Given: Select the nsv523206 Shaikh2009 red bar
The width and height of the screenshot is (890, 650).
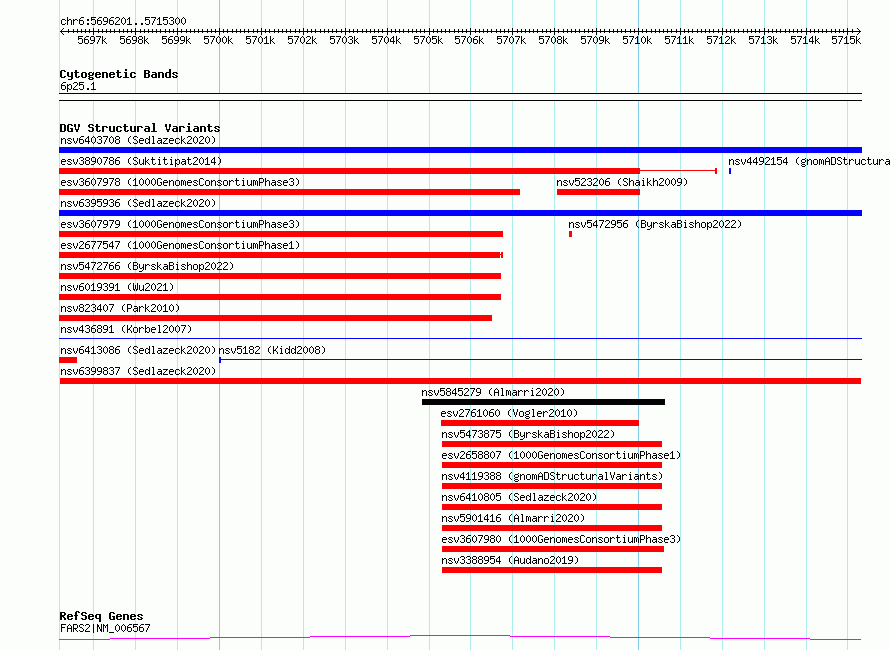Looking at the screenshot, I should click(x=598, y=192).
